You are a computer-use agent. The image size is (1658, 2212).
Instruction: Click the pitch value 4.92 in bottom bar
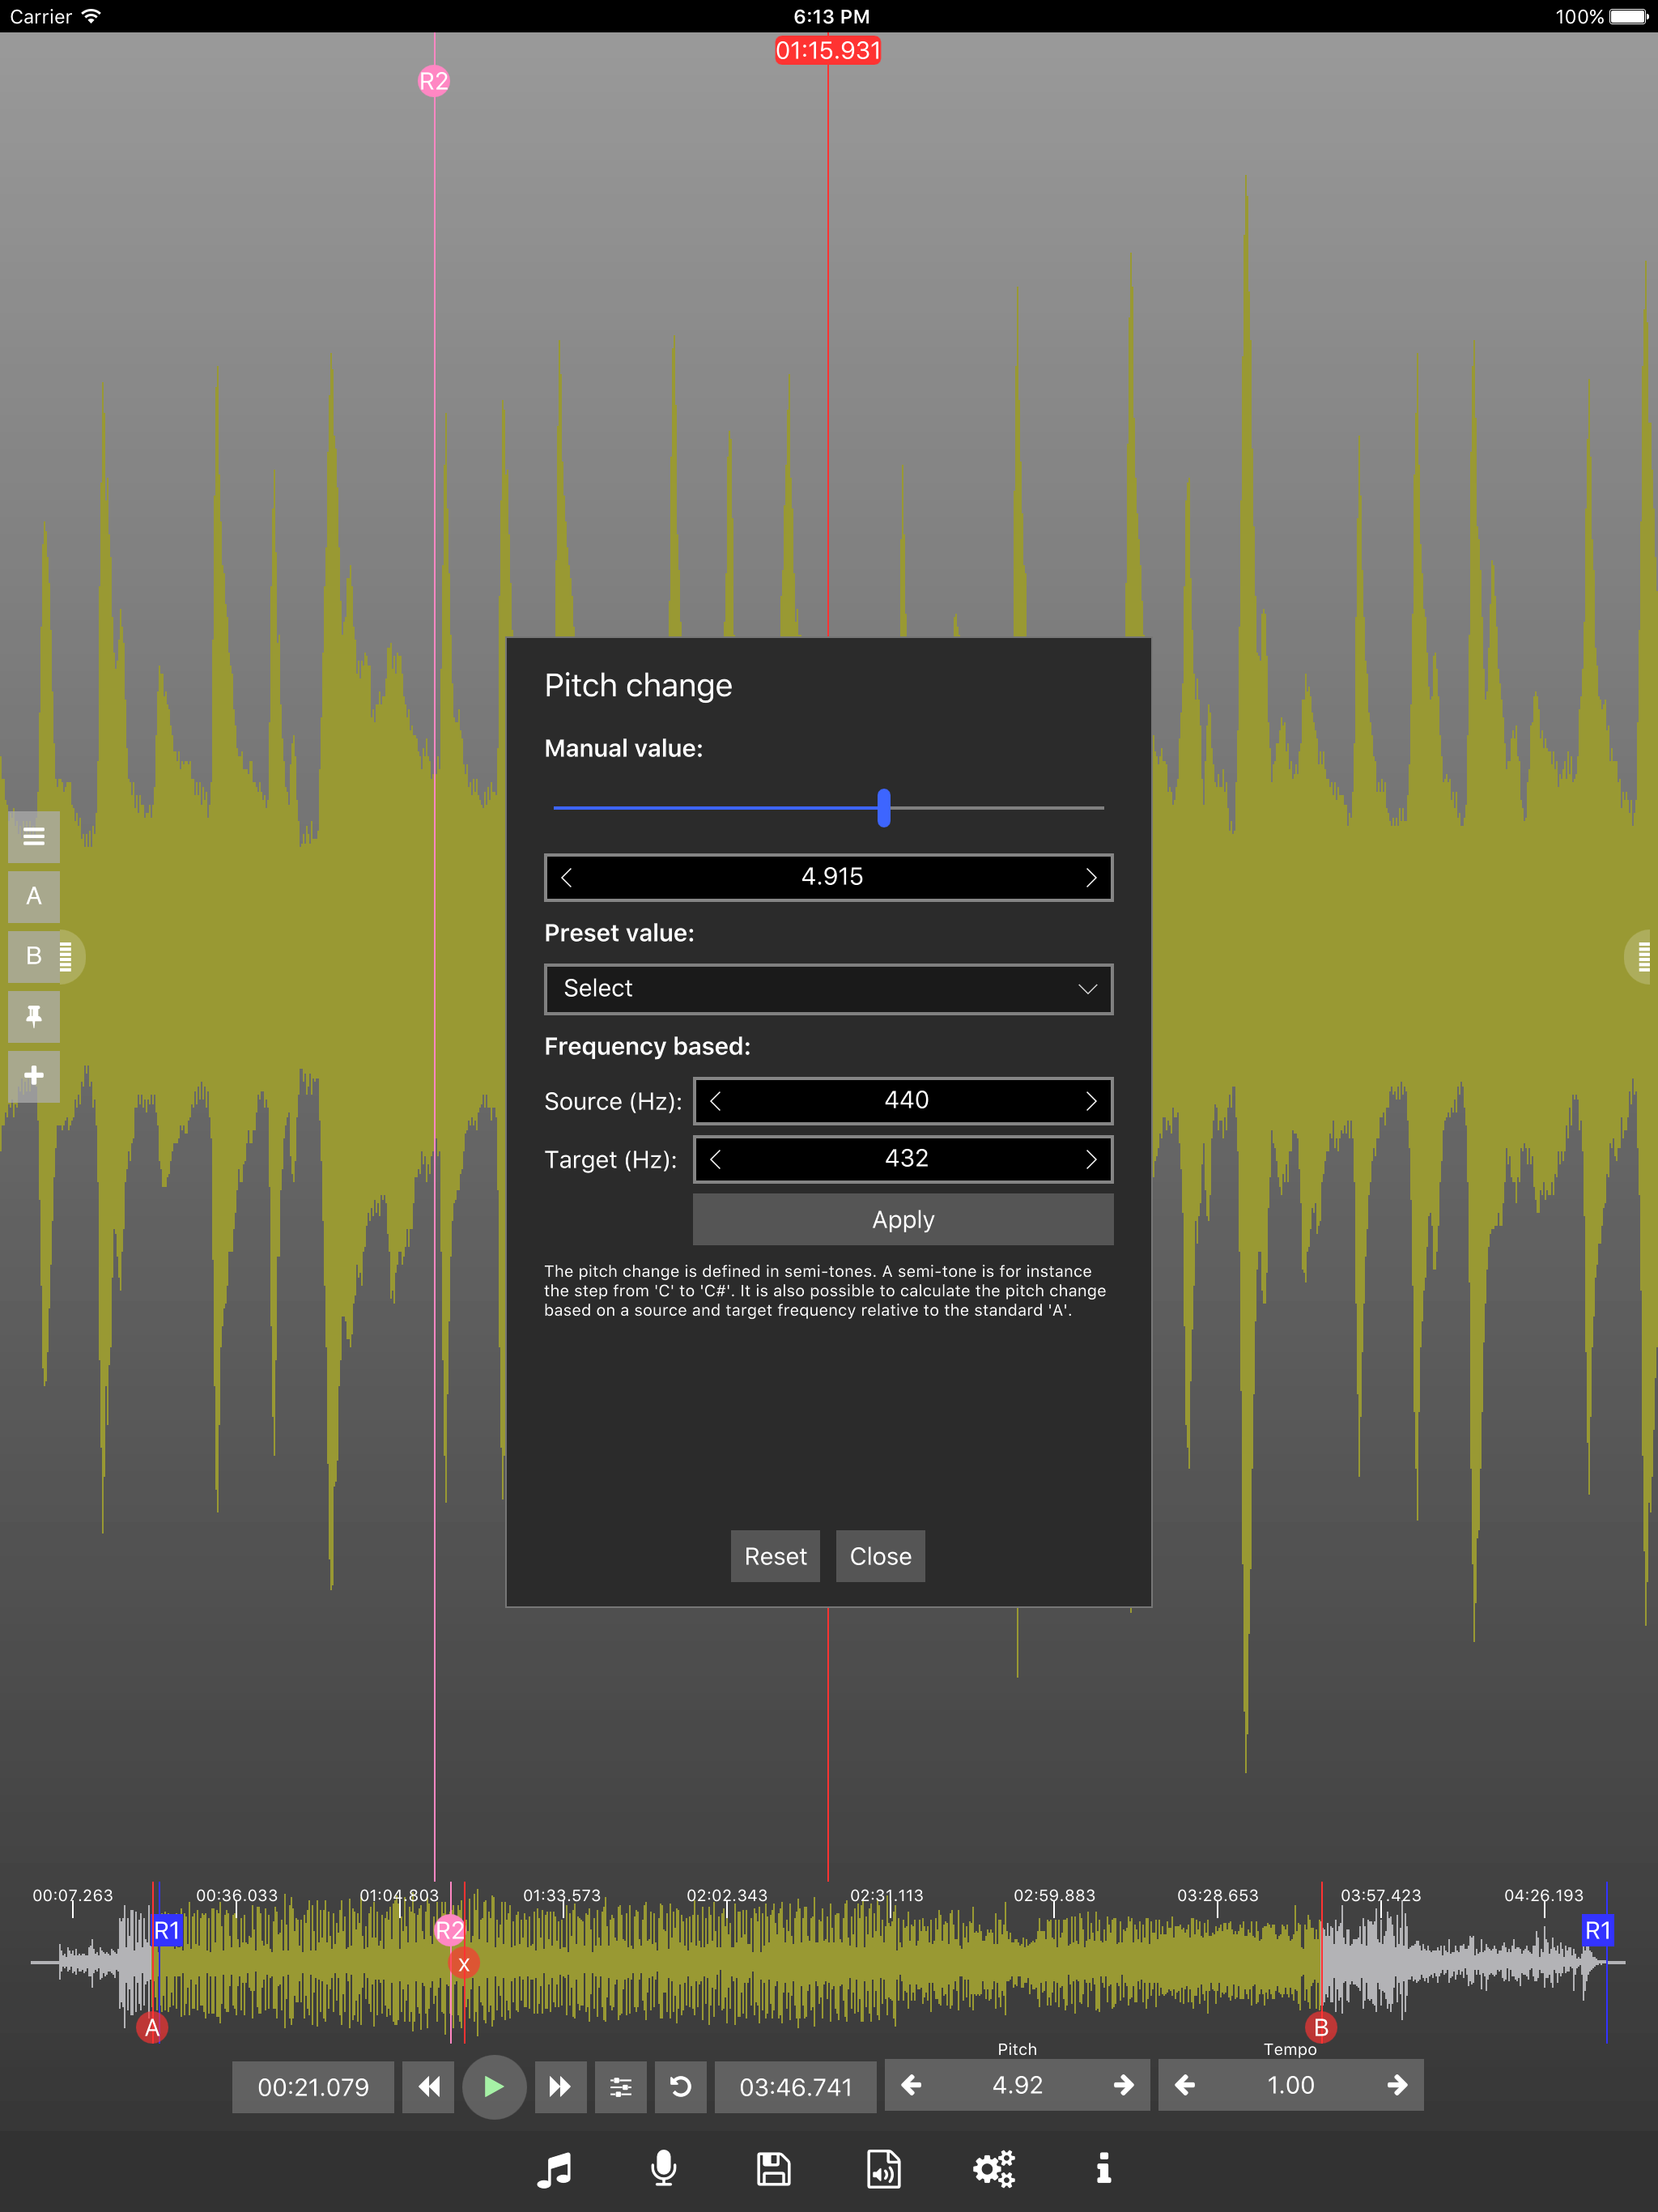click(1018, 2085)
